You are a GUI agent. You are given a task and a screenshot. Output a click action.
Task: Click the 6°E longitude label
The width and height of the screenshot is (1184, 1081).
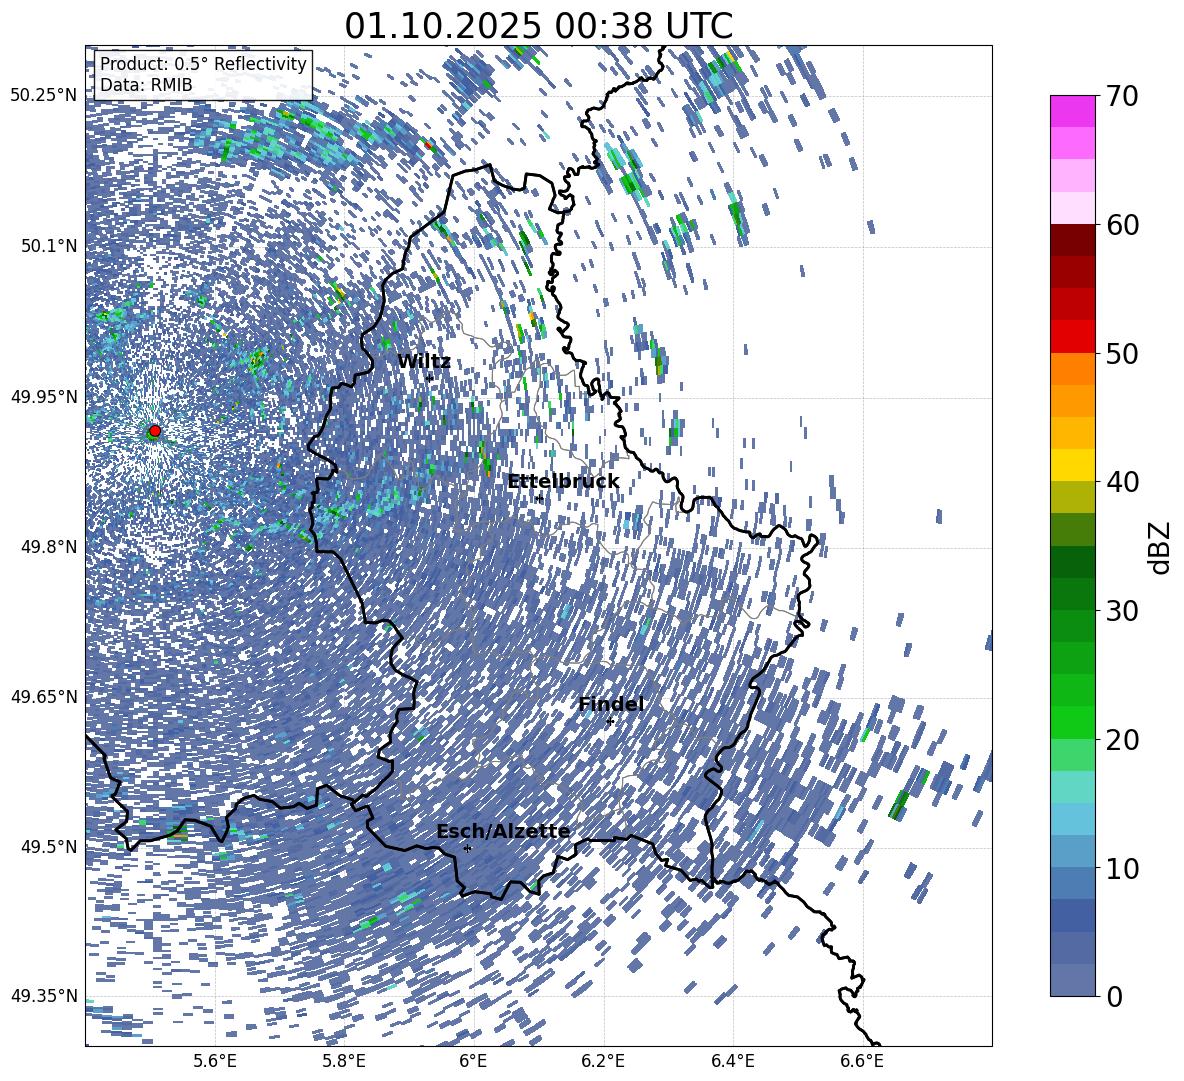pyautogui.click(x=473, y=1061)
